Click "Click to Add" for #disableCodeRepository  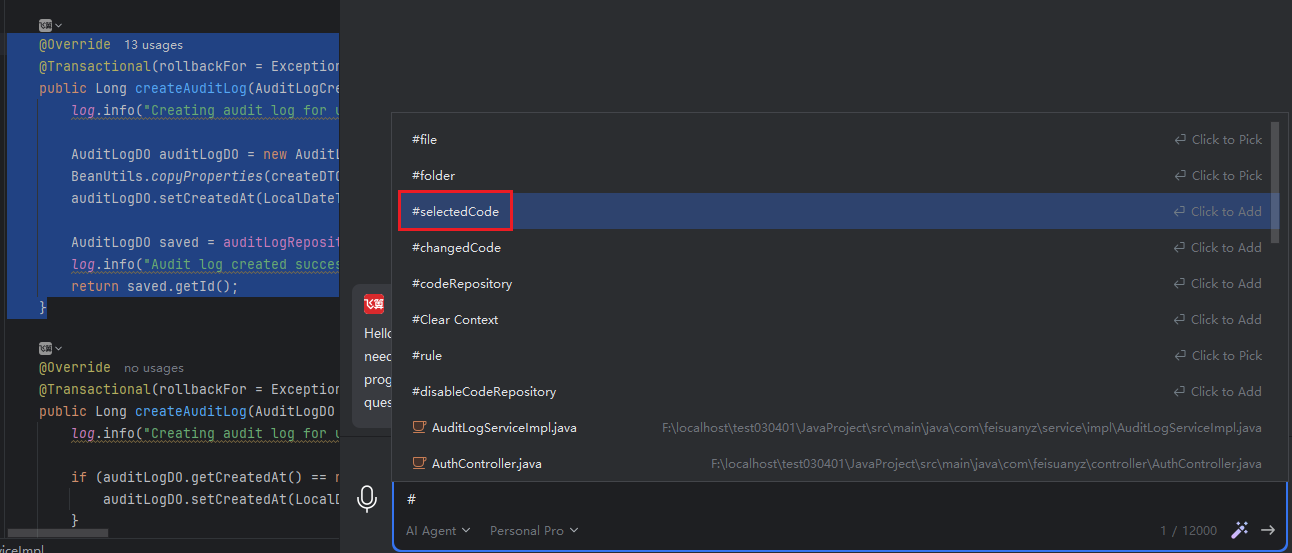pyautogui.click(x=1218, y=391)
